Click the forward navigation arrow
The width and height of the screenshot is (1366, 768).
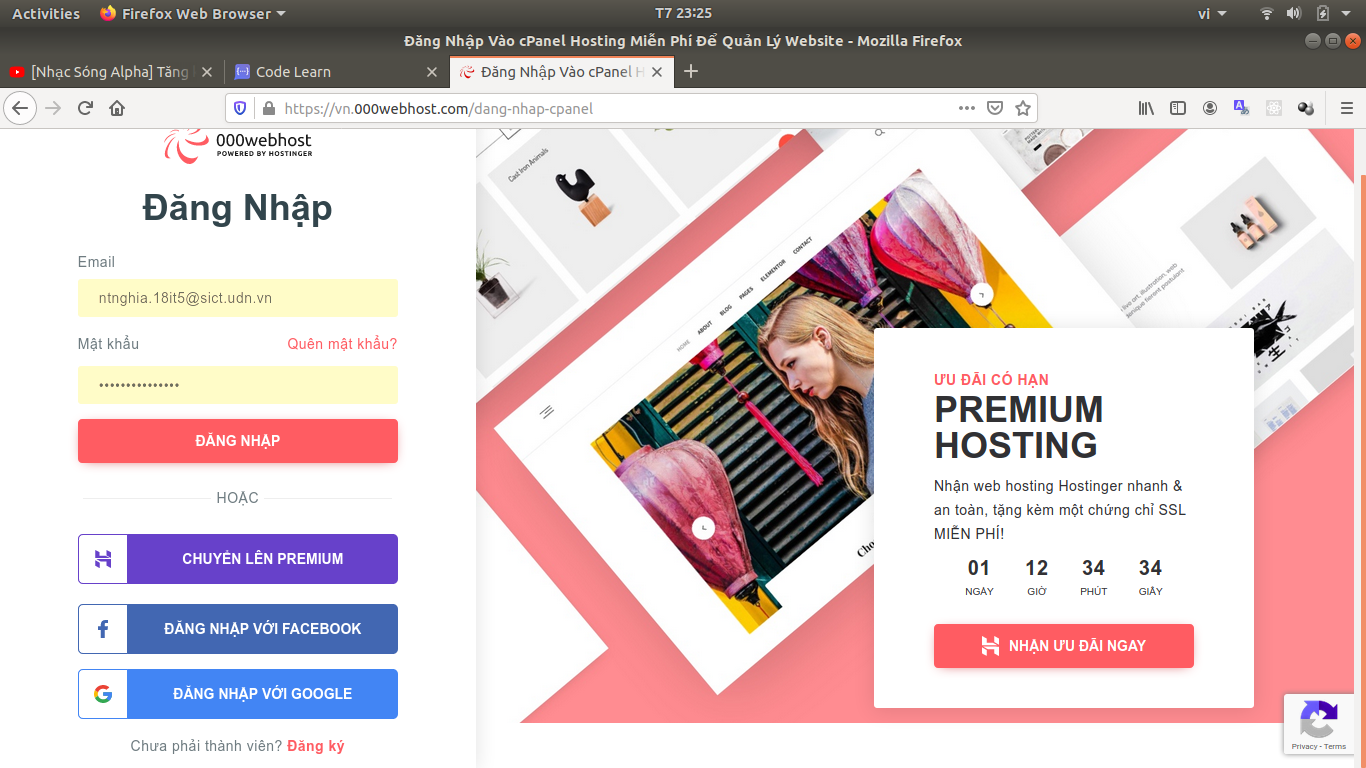(x=53, y=108)
